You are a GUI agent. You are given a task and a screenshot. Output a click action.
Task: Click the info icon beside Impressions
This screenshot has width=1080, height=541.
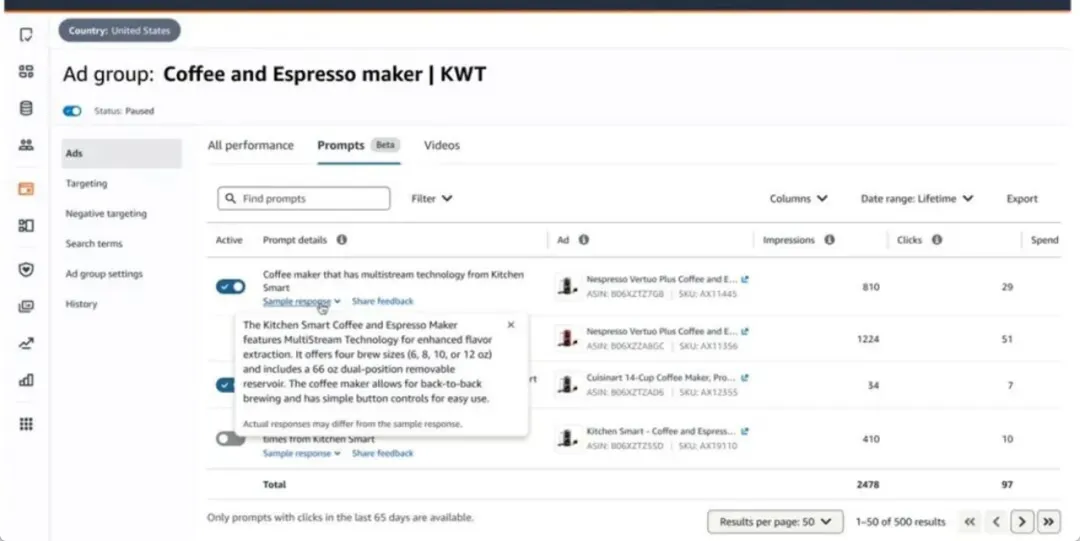pyautogui.click(x=829, y=240)
